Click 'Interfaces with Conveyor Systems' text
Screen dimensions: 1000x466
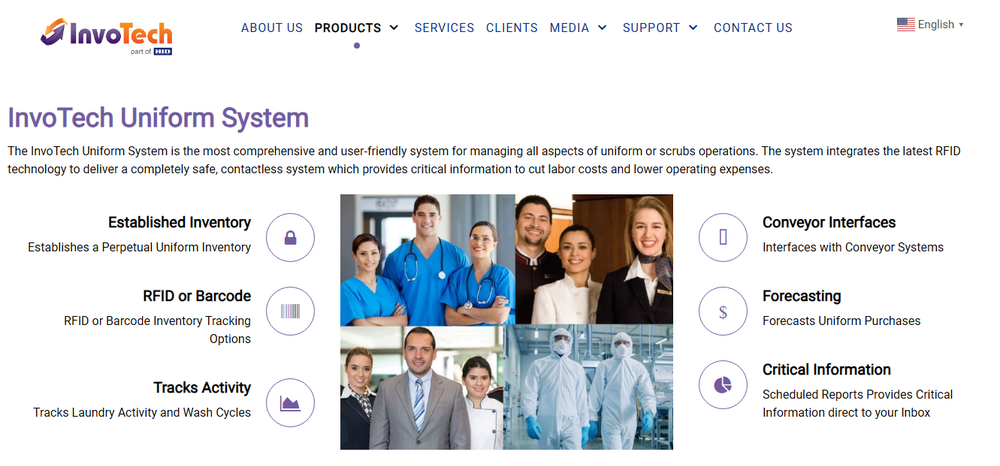853,247
